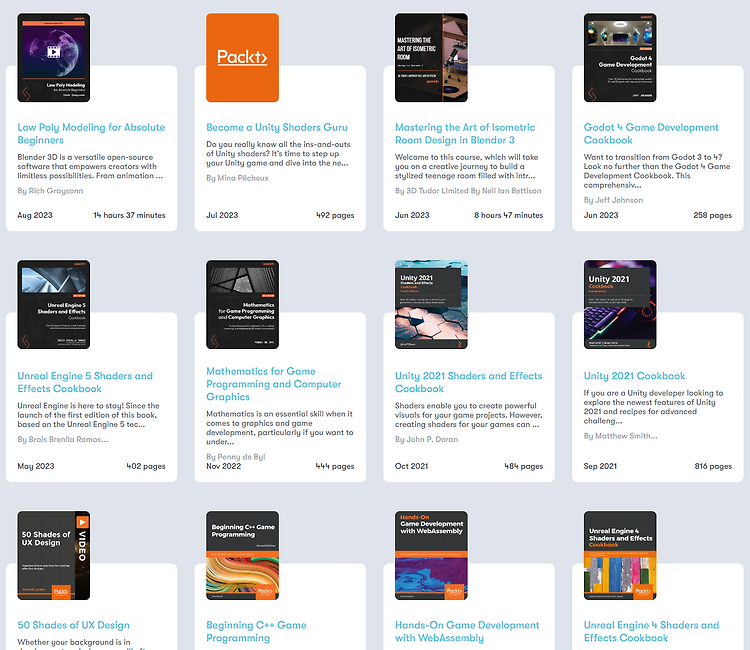Viewport: 750px width, 650px height.
Task: Click Isometric Room Blender course cover
Action: 431,57
